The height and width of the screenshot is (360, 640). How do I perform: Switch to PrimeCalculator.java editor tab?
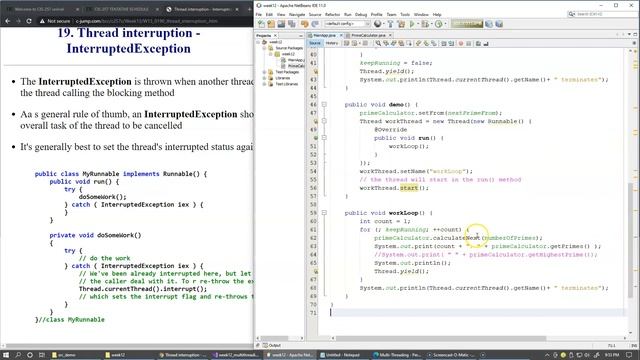click(368, 36)
